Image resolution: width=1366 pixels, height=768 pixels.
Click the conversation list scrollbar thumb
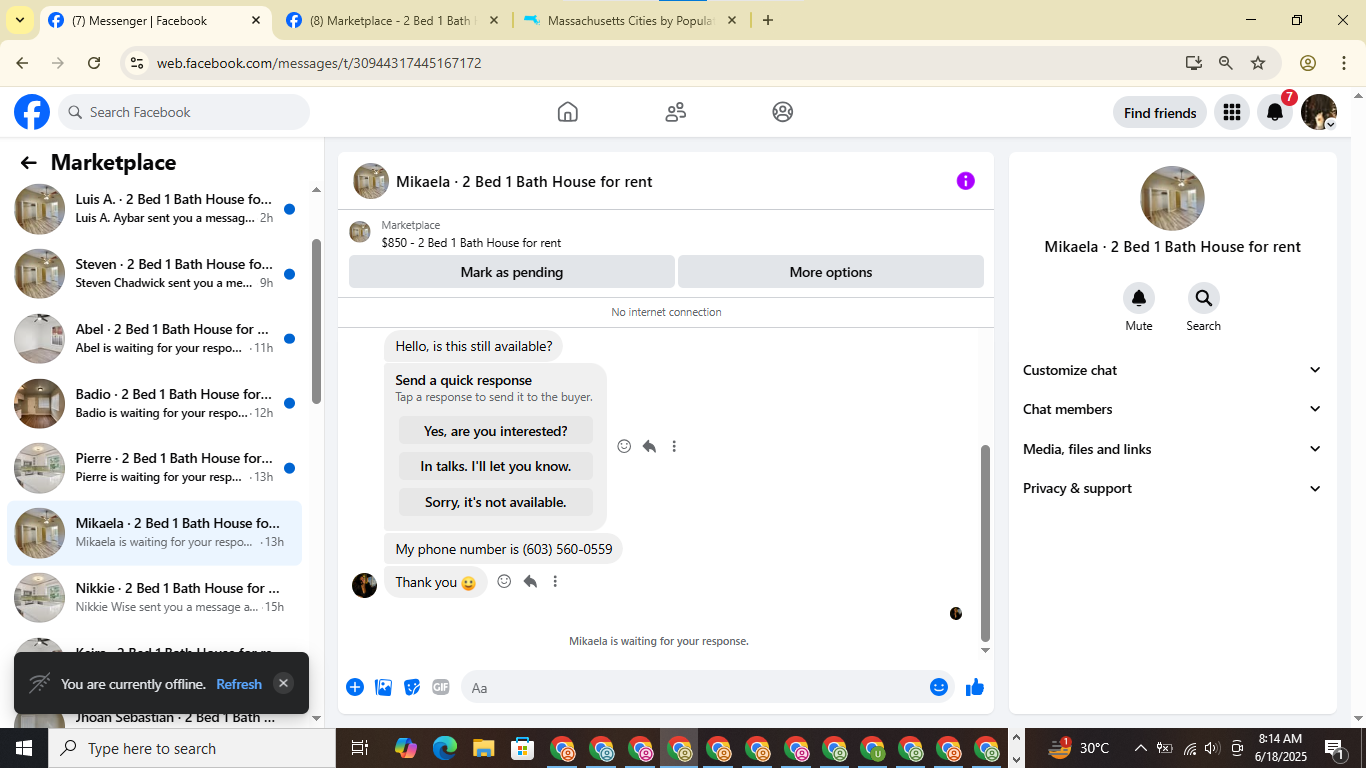coord(317,321)
